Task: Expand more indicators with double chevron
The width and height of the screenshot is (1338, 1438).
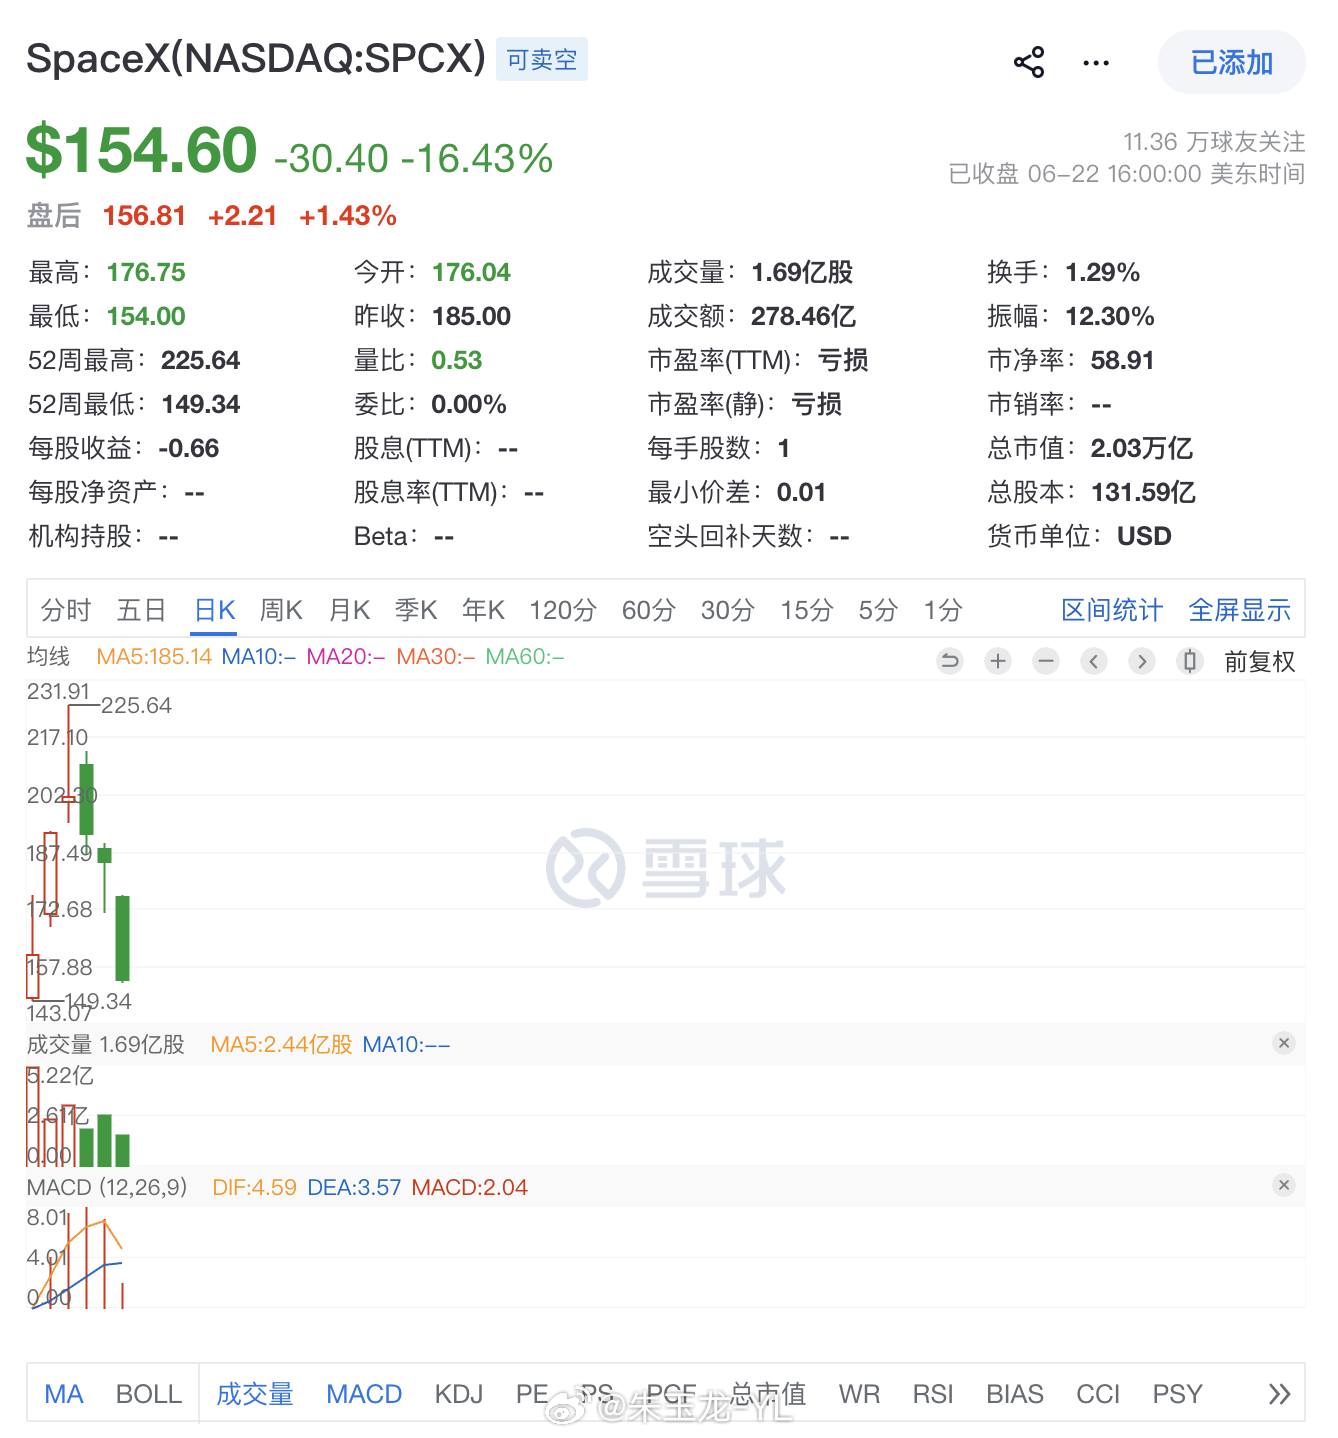Action: [x=1279, y=1394]
